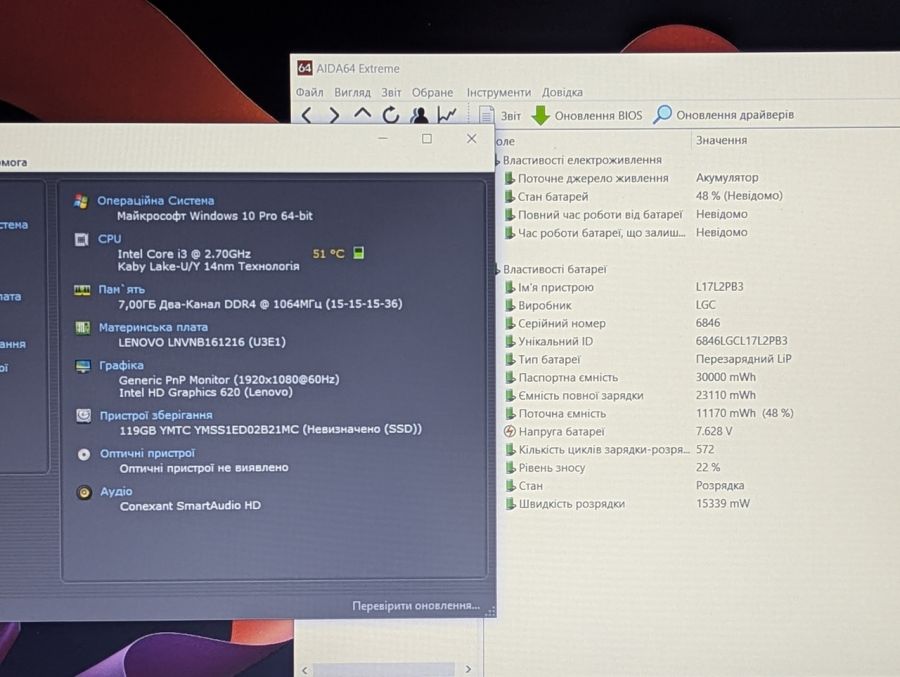Click Перевірити оновлення link

(x=416, y=606)
